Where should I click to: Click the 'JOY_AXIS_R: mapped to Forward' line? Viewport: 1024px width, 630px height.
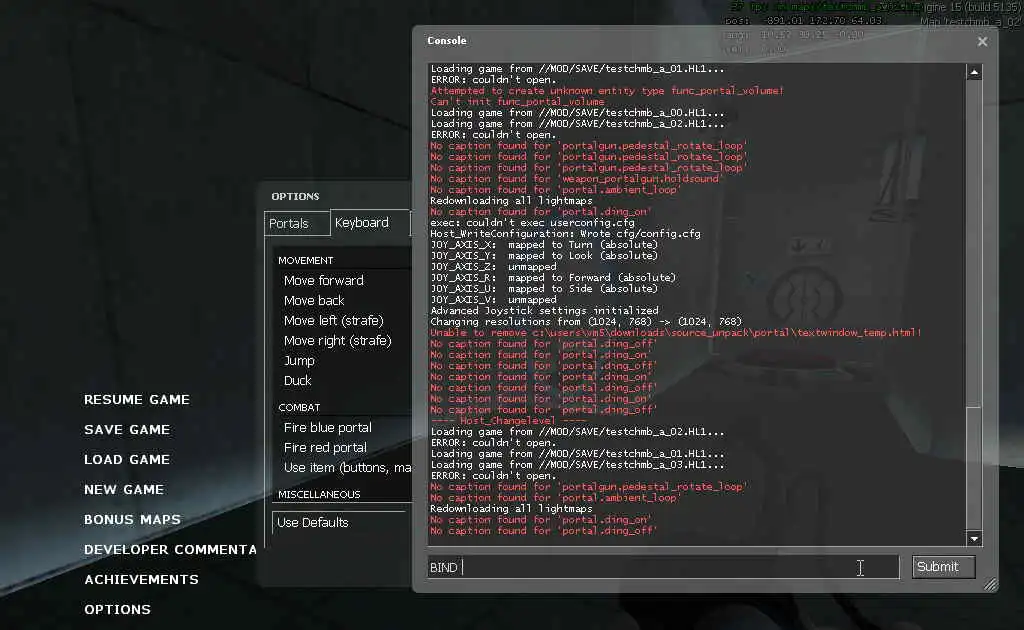click(x=553, y=277)
